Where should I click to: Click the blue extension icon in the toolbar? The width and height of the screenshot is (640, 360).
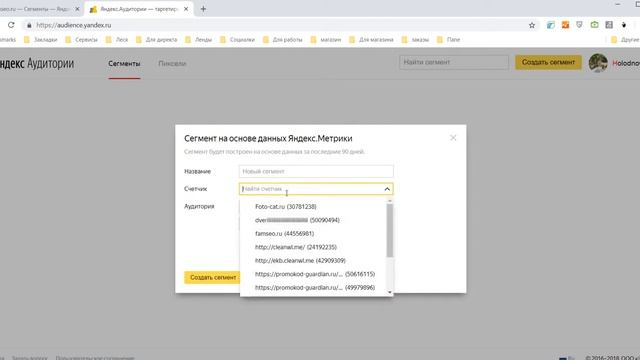pyautogui.click(x=550, y=25)
